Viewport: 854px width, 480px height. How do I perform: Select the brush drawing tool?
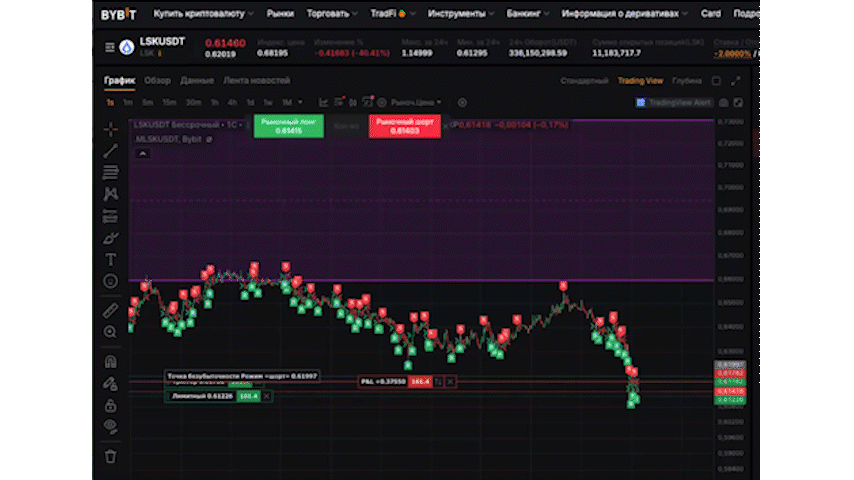click(111, 238)
